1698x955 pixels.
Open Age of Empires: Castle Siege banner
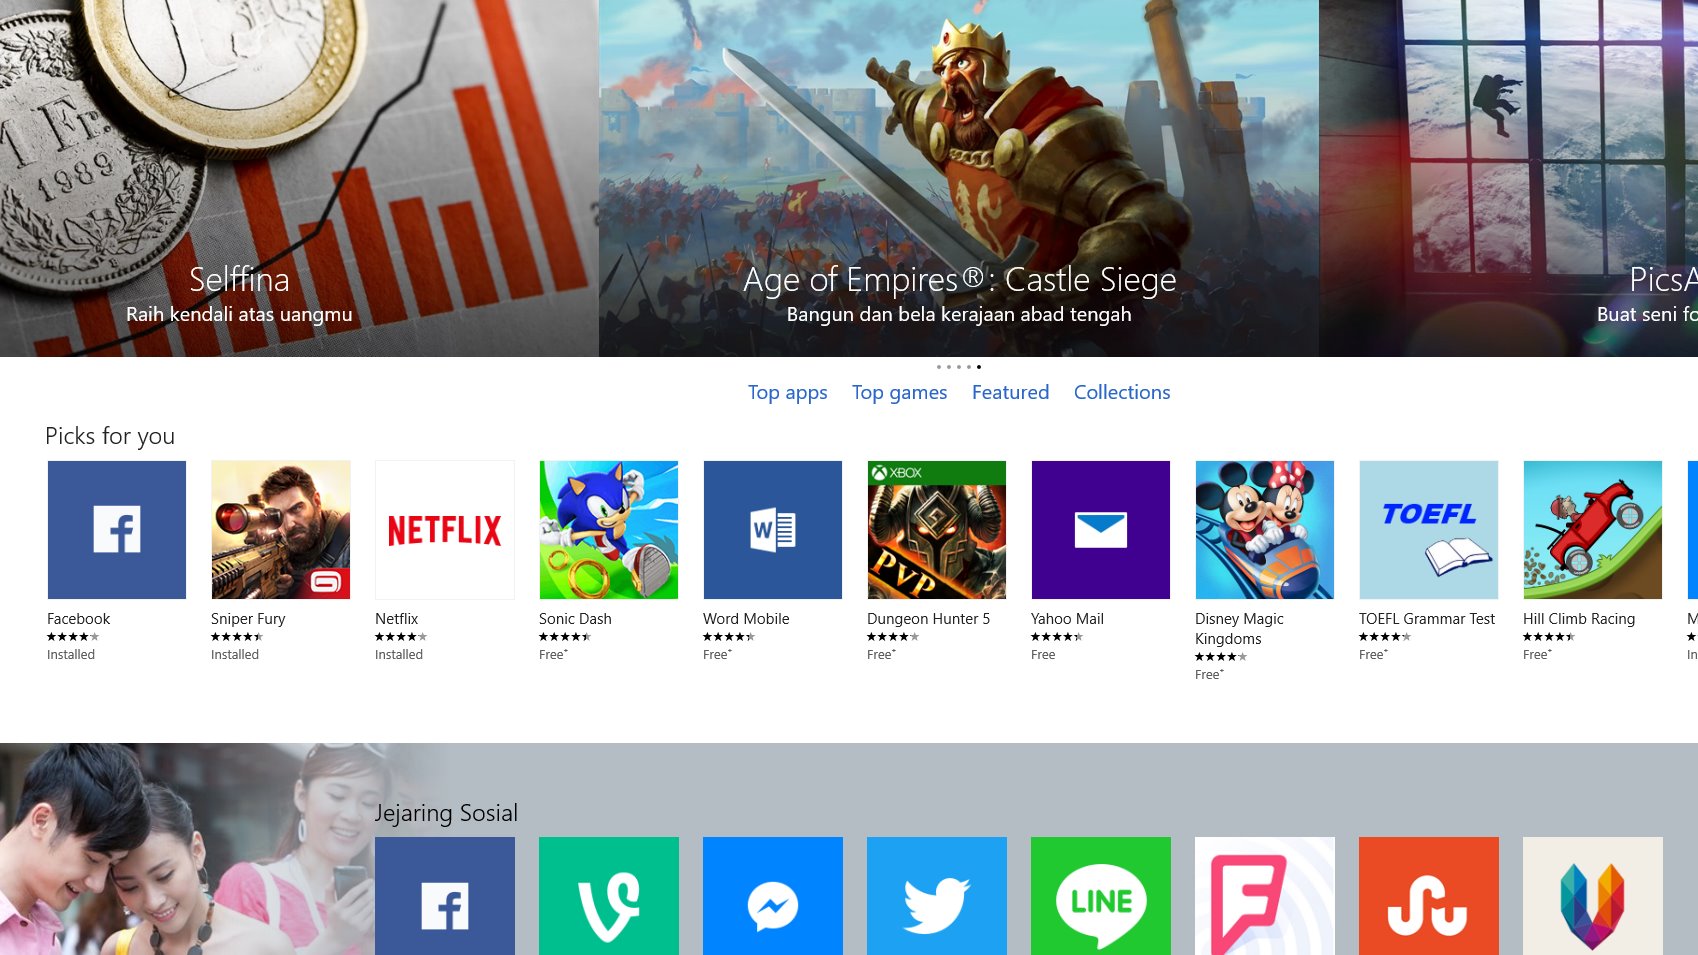959,178
